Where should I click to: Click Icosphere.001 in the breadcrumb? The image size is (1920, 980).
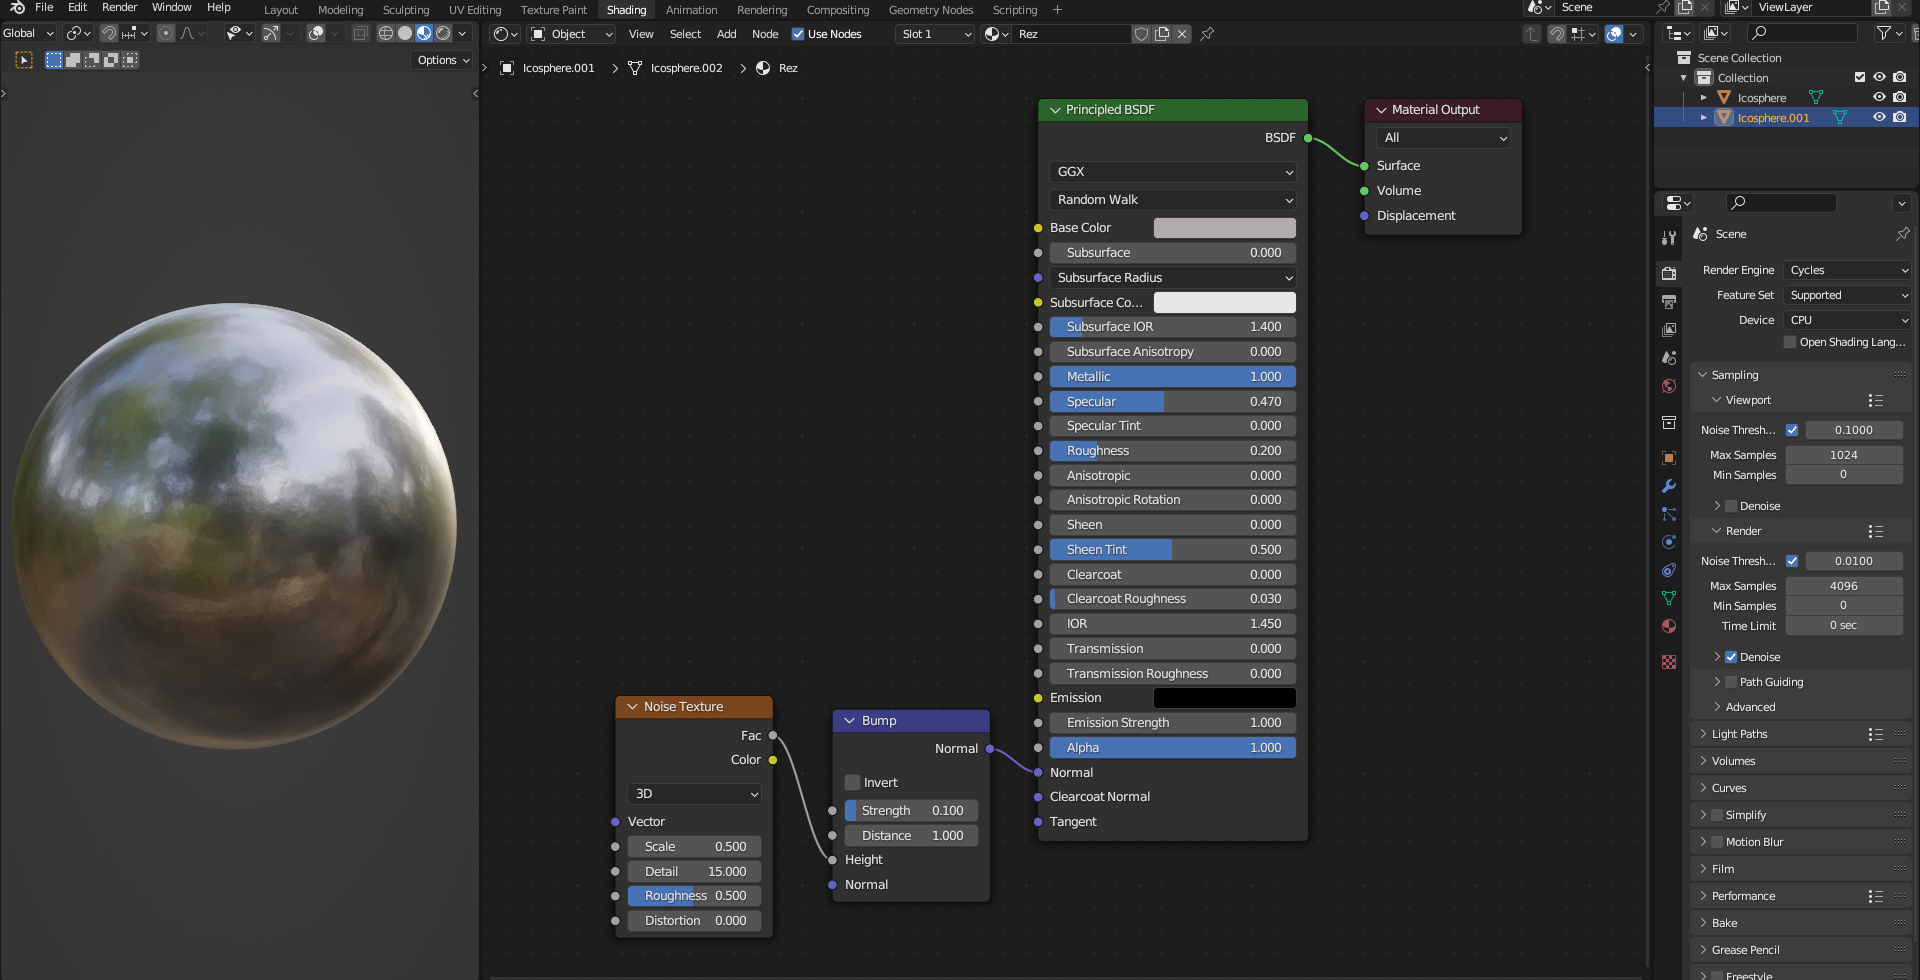pos(558,68)
